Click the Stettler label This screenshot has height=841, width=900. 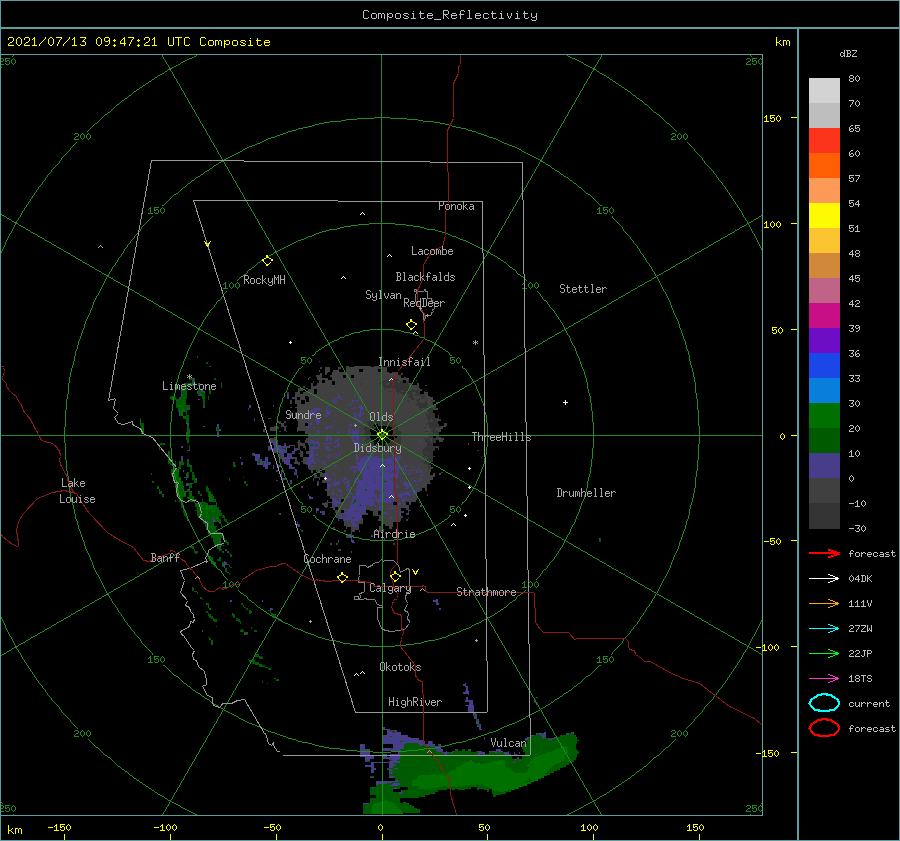pyautogui.click(x=583, y=289)
